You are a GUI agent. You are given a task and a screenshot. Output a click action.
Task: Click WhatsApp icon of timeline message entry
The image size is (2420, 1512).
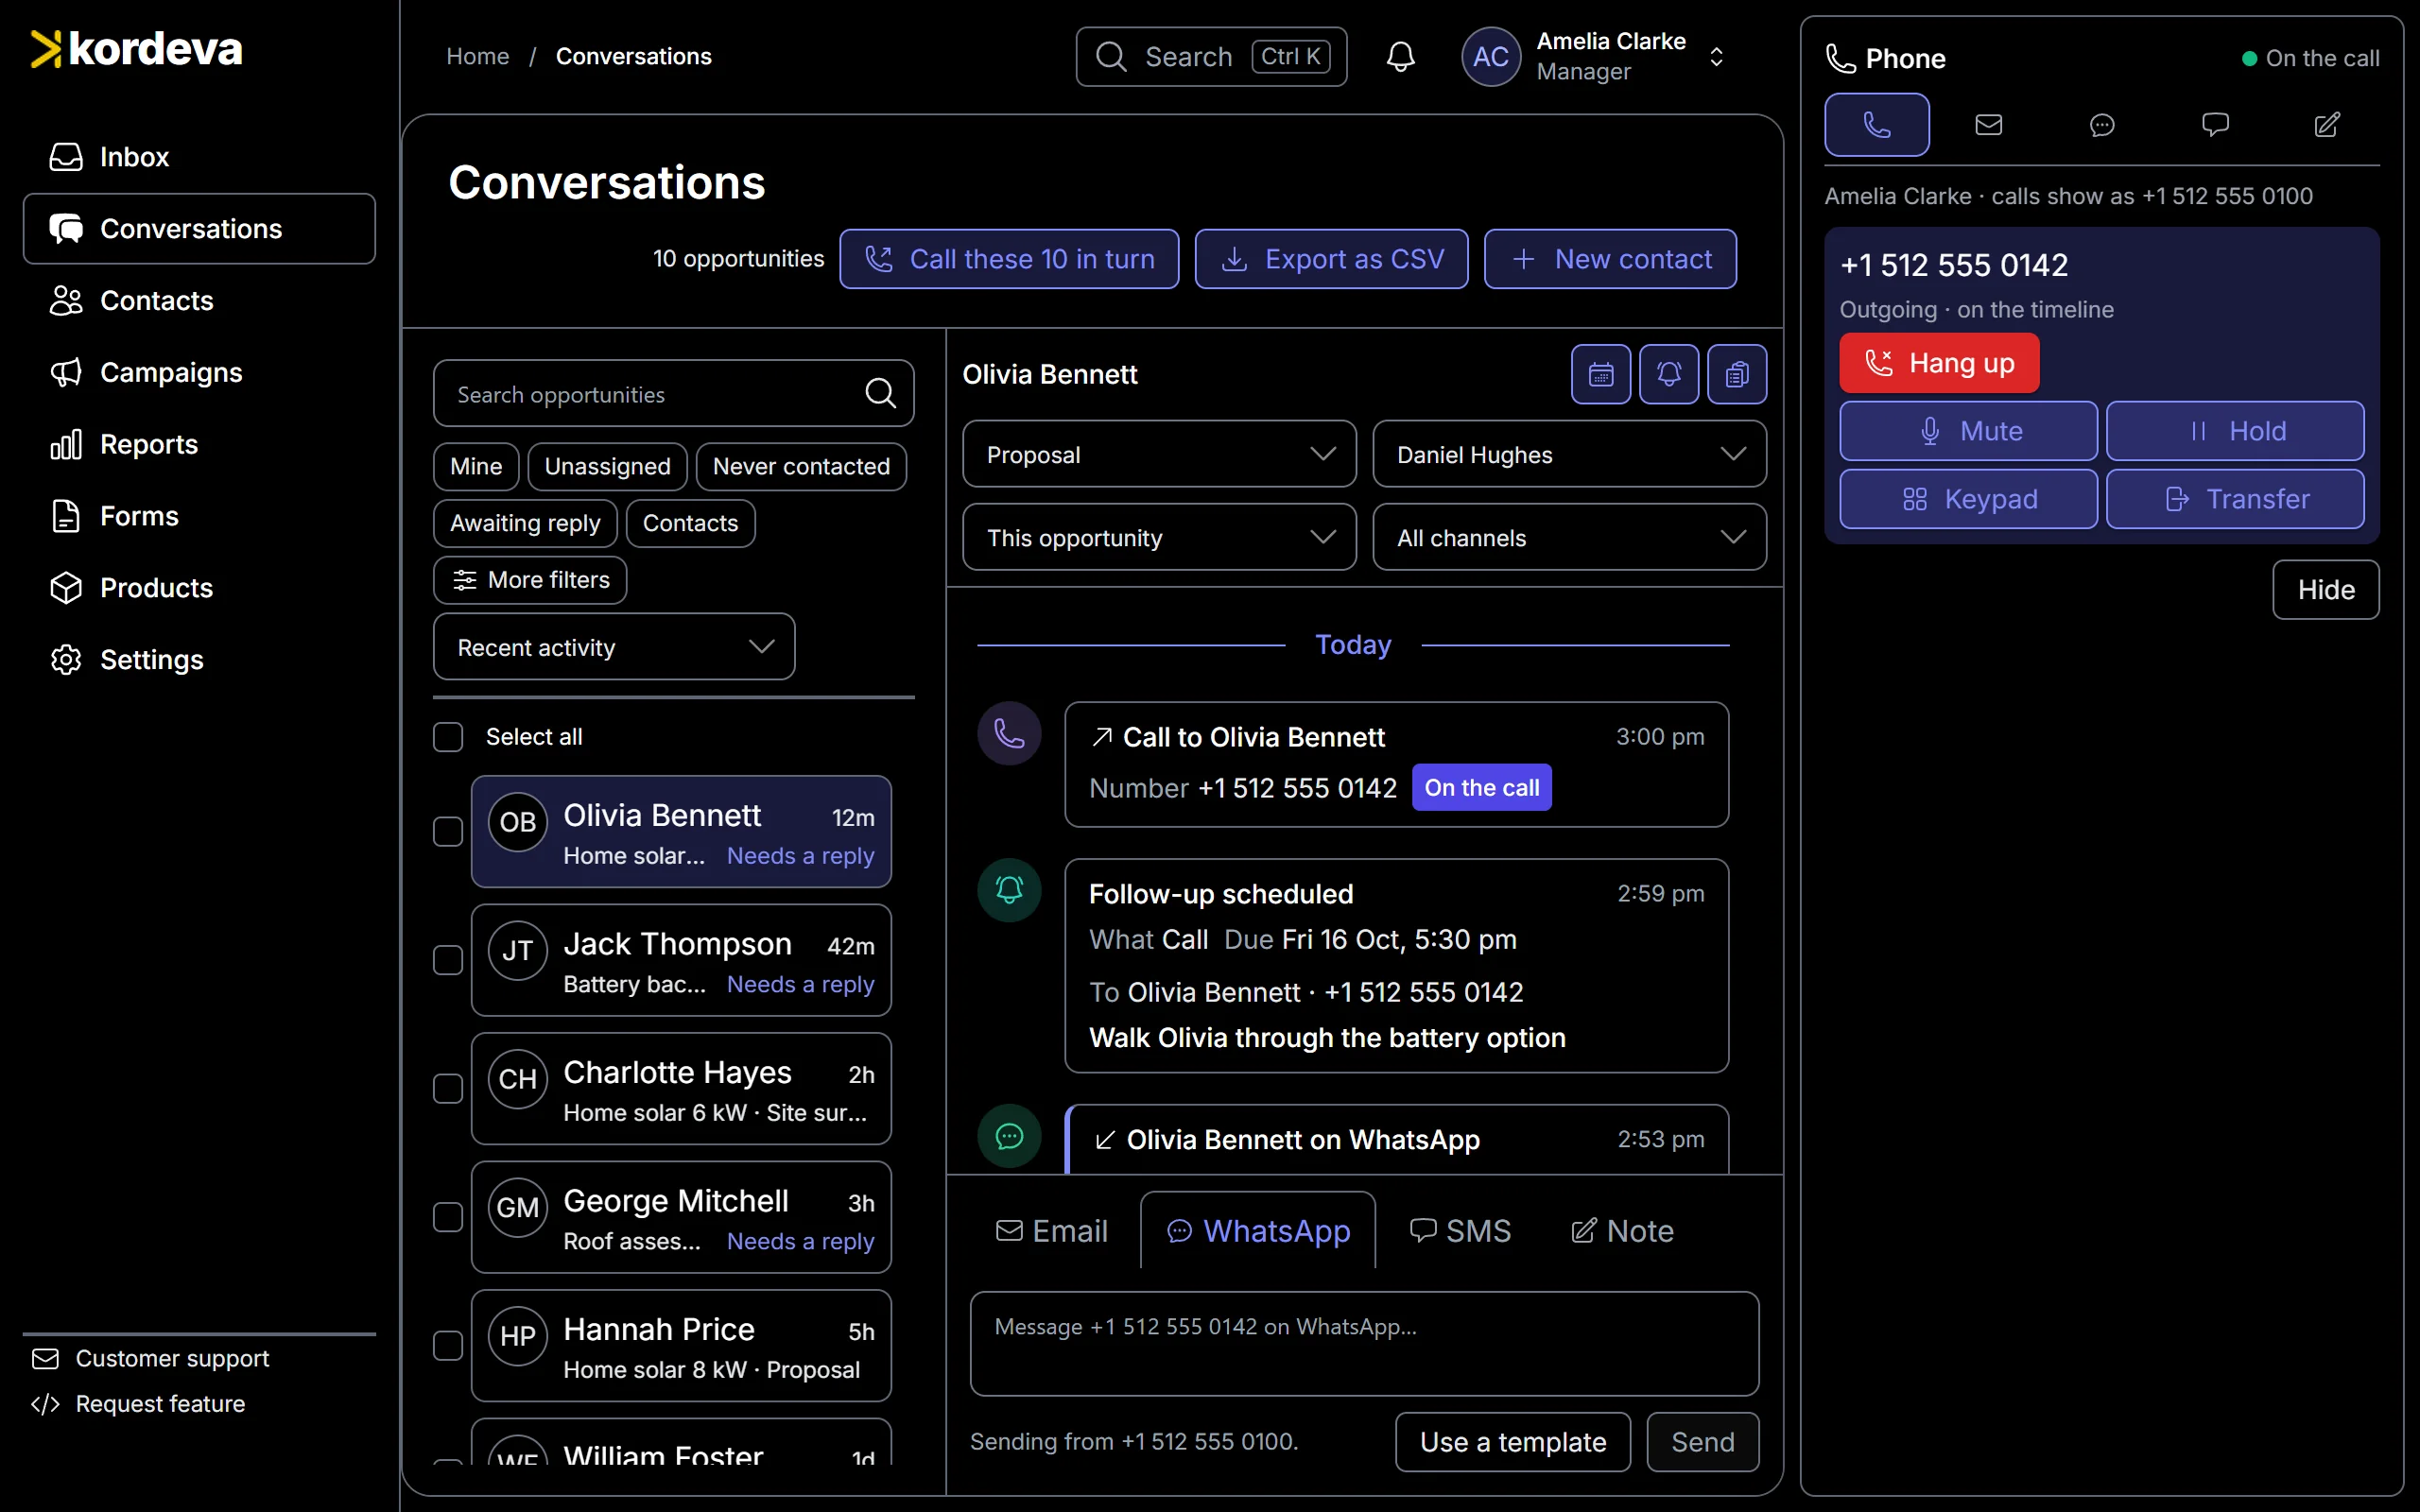tap(1009, 1136)
